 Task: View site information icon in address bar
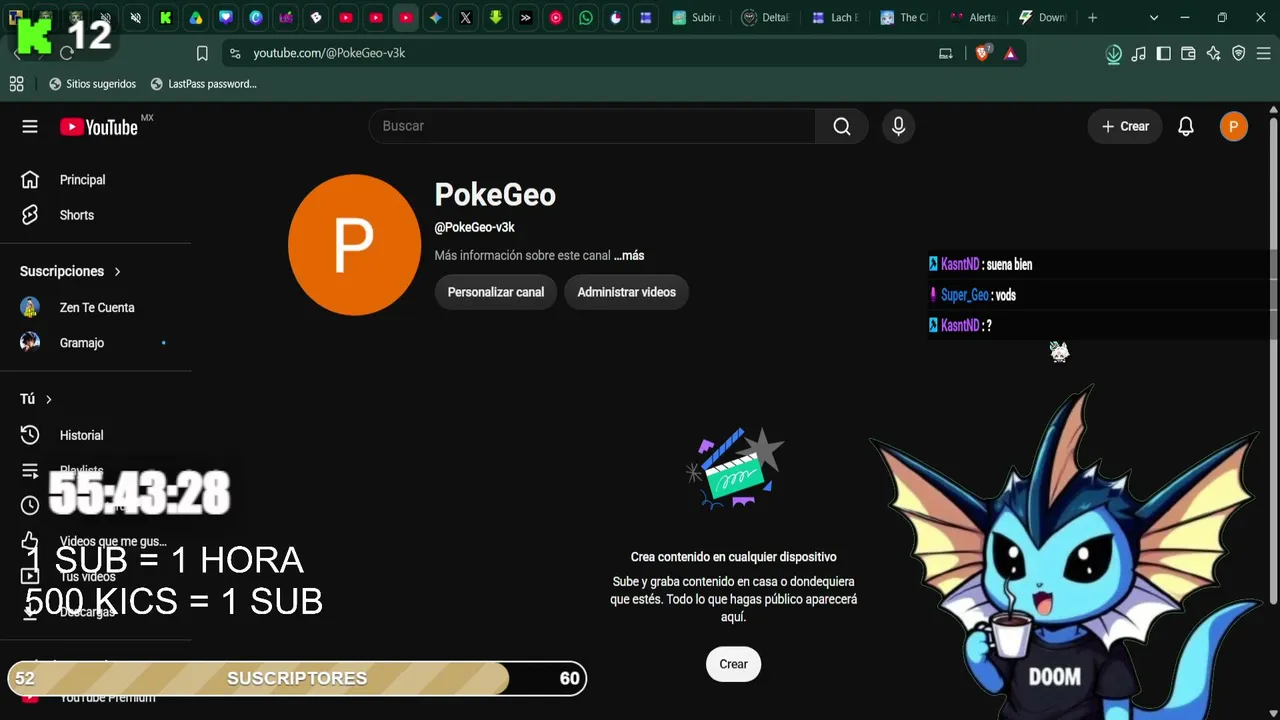coord(235,53)
